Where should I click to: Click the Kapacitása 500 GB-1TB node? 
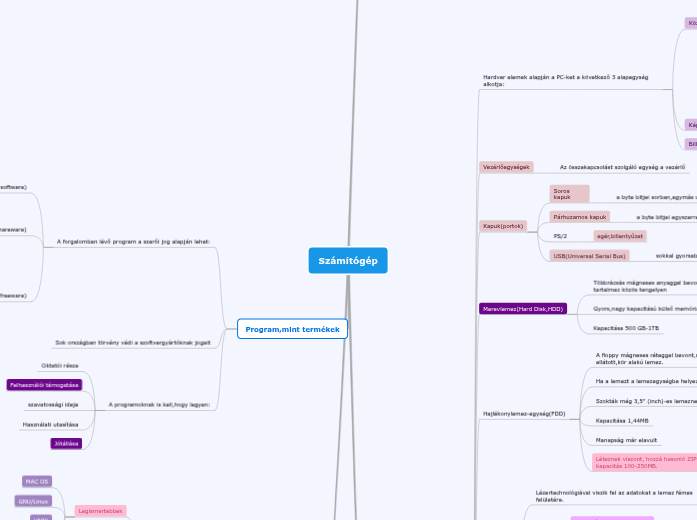point(626,328)
